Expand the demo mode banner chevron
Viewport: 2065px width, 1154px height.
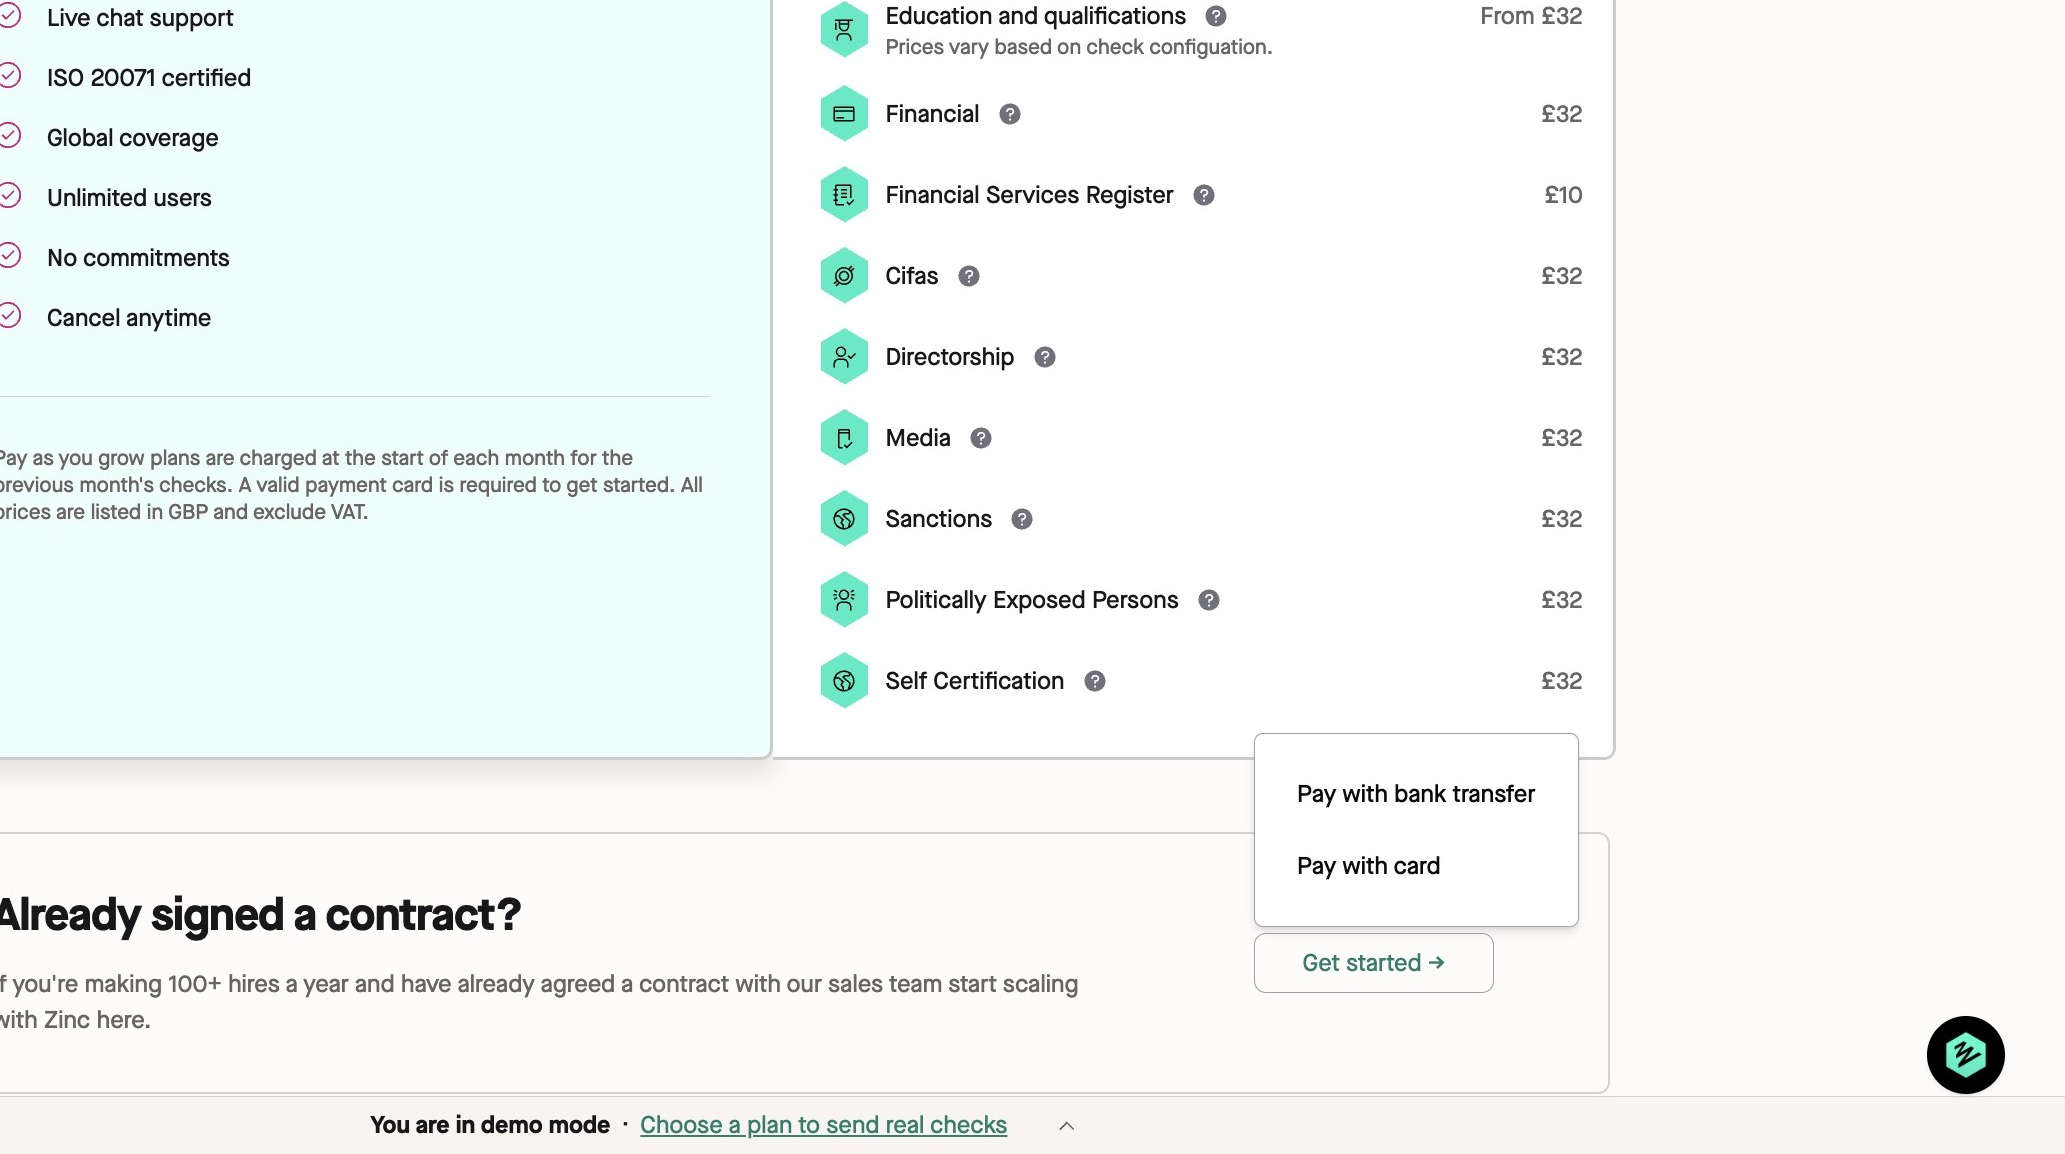point(1067,1126)
